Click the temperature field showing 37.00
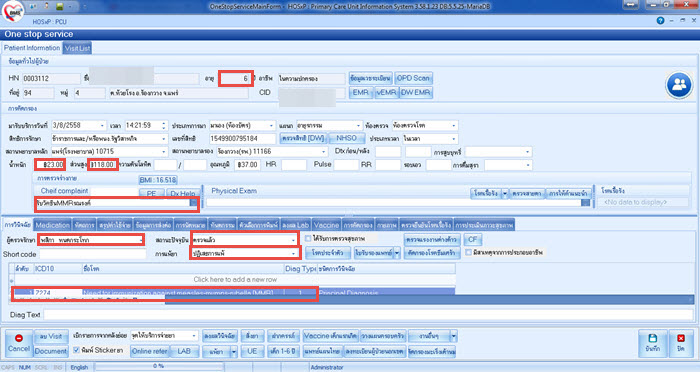This screenshot has height=372, width=700. pyautogui.click(x=247, y=165)
